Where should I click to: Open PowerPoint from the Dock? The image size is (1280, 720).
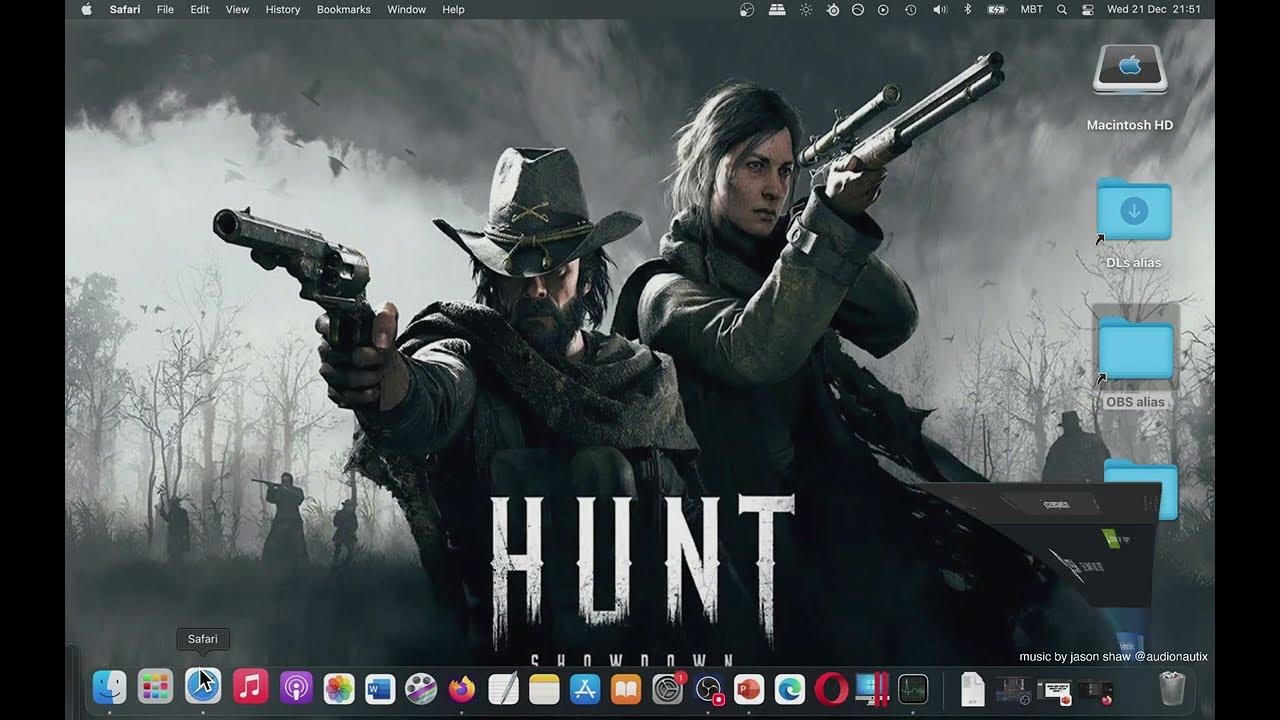click(x=748, y=688)
